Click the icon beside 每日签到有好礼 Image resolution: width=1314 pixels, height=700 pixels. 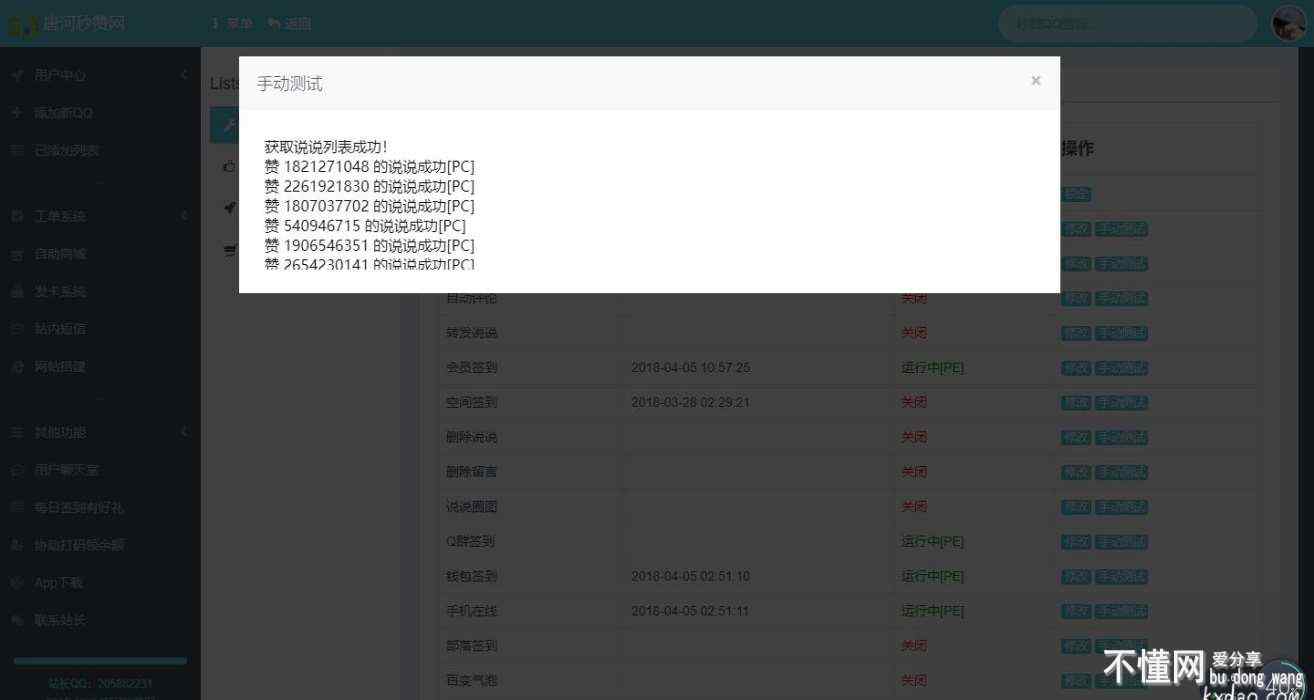click(x=17, y=508)
